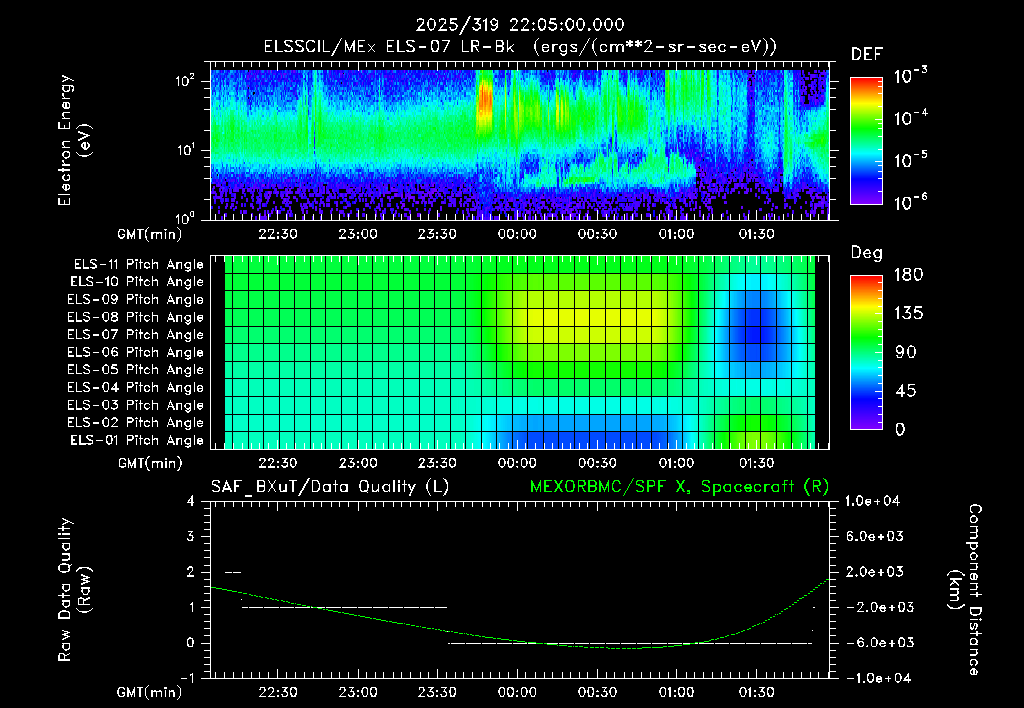Click the 1.0e+04 right axis value
The height and width of the screenshot is (708, 1024).
click(x=872, y=502)
